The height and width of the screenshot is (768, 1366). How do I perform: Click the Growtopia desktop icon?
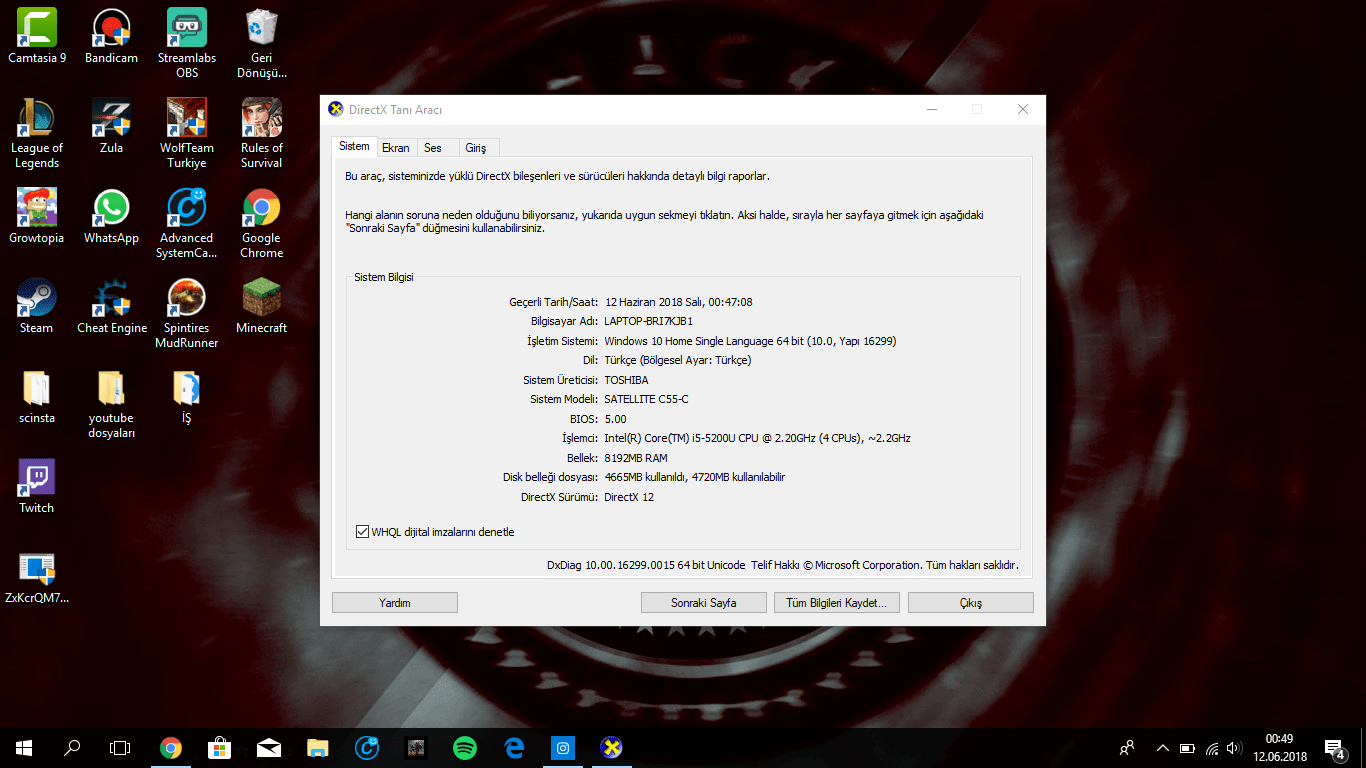[37, 216]
